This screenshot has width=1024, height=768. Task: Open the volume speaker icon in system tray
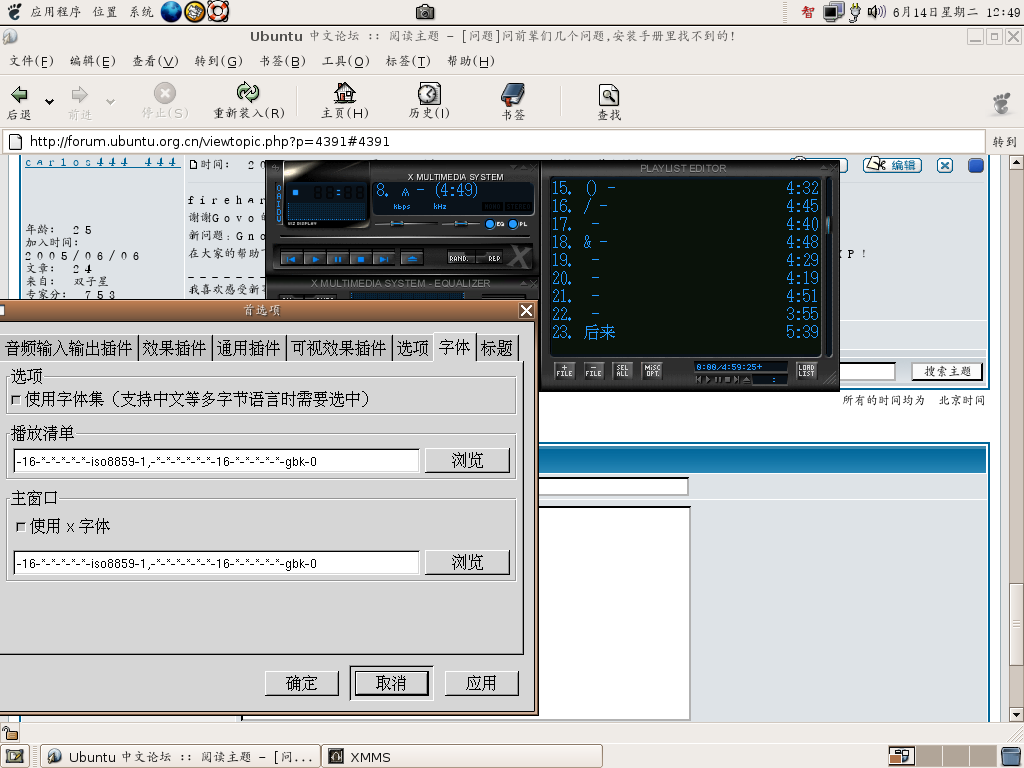tap(875, 12)
